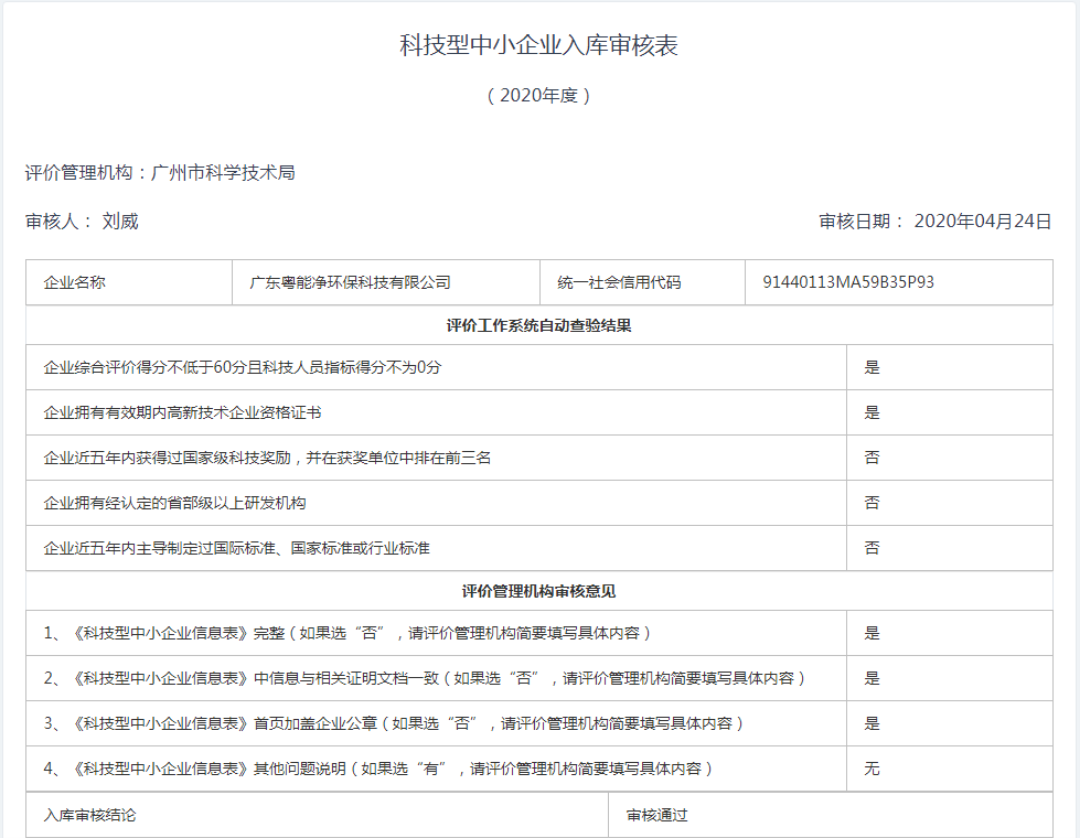Click the 评价工作系统自动查验结果 section header
The height and width of the screenshot is (838, 1080).
539,326
